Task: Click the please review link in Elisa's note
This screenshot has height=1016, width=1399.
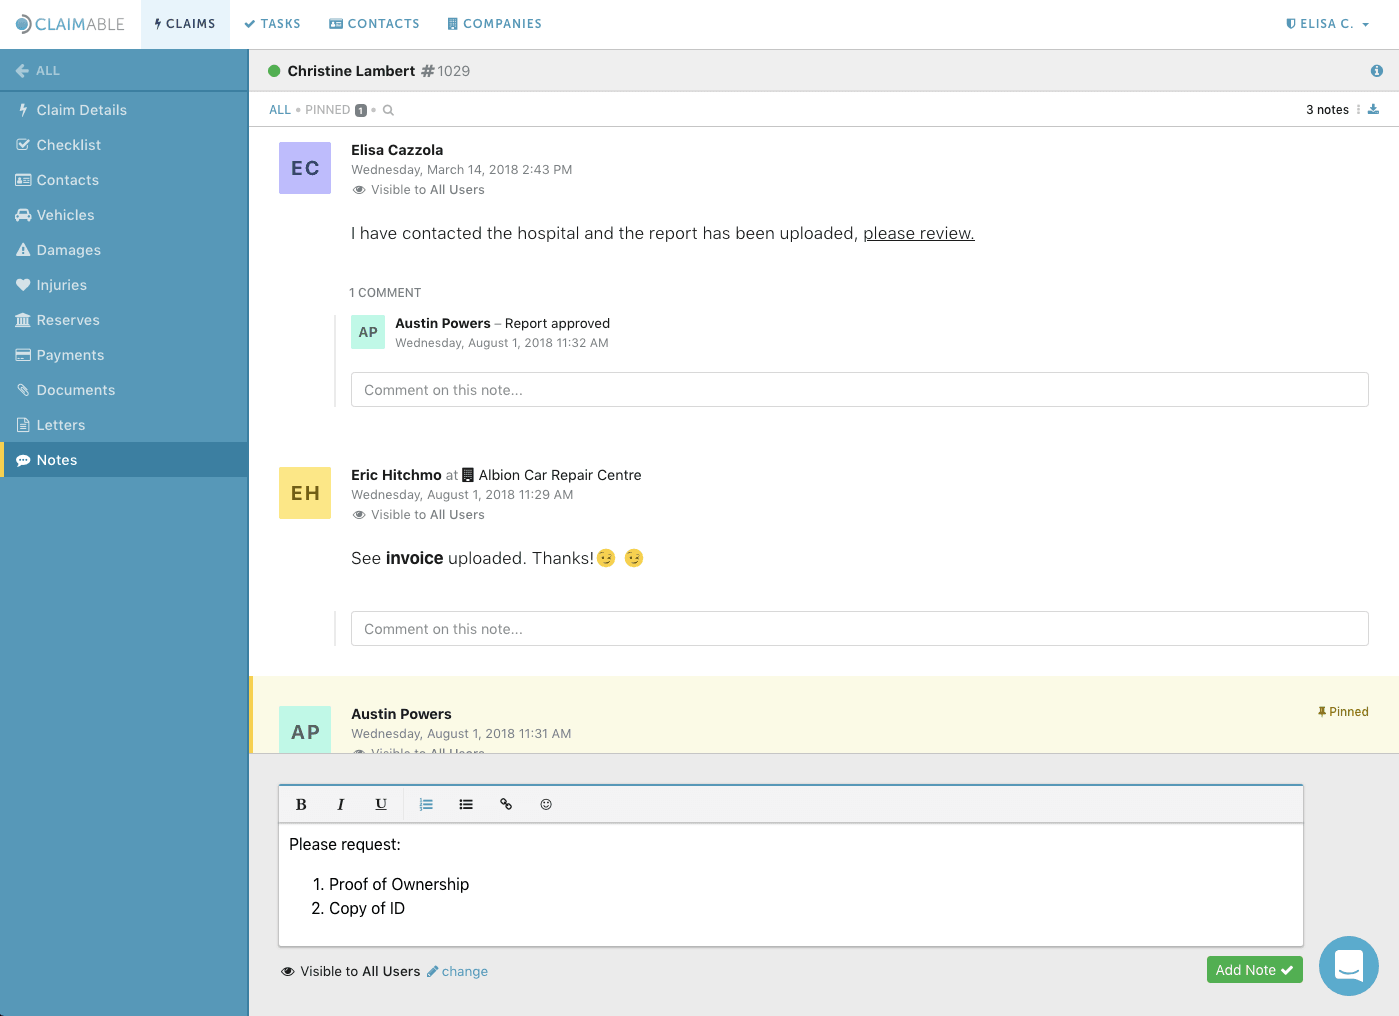Action: tap(917, 233)
